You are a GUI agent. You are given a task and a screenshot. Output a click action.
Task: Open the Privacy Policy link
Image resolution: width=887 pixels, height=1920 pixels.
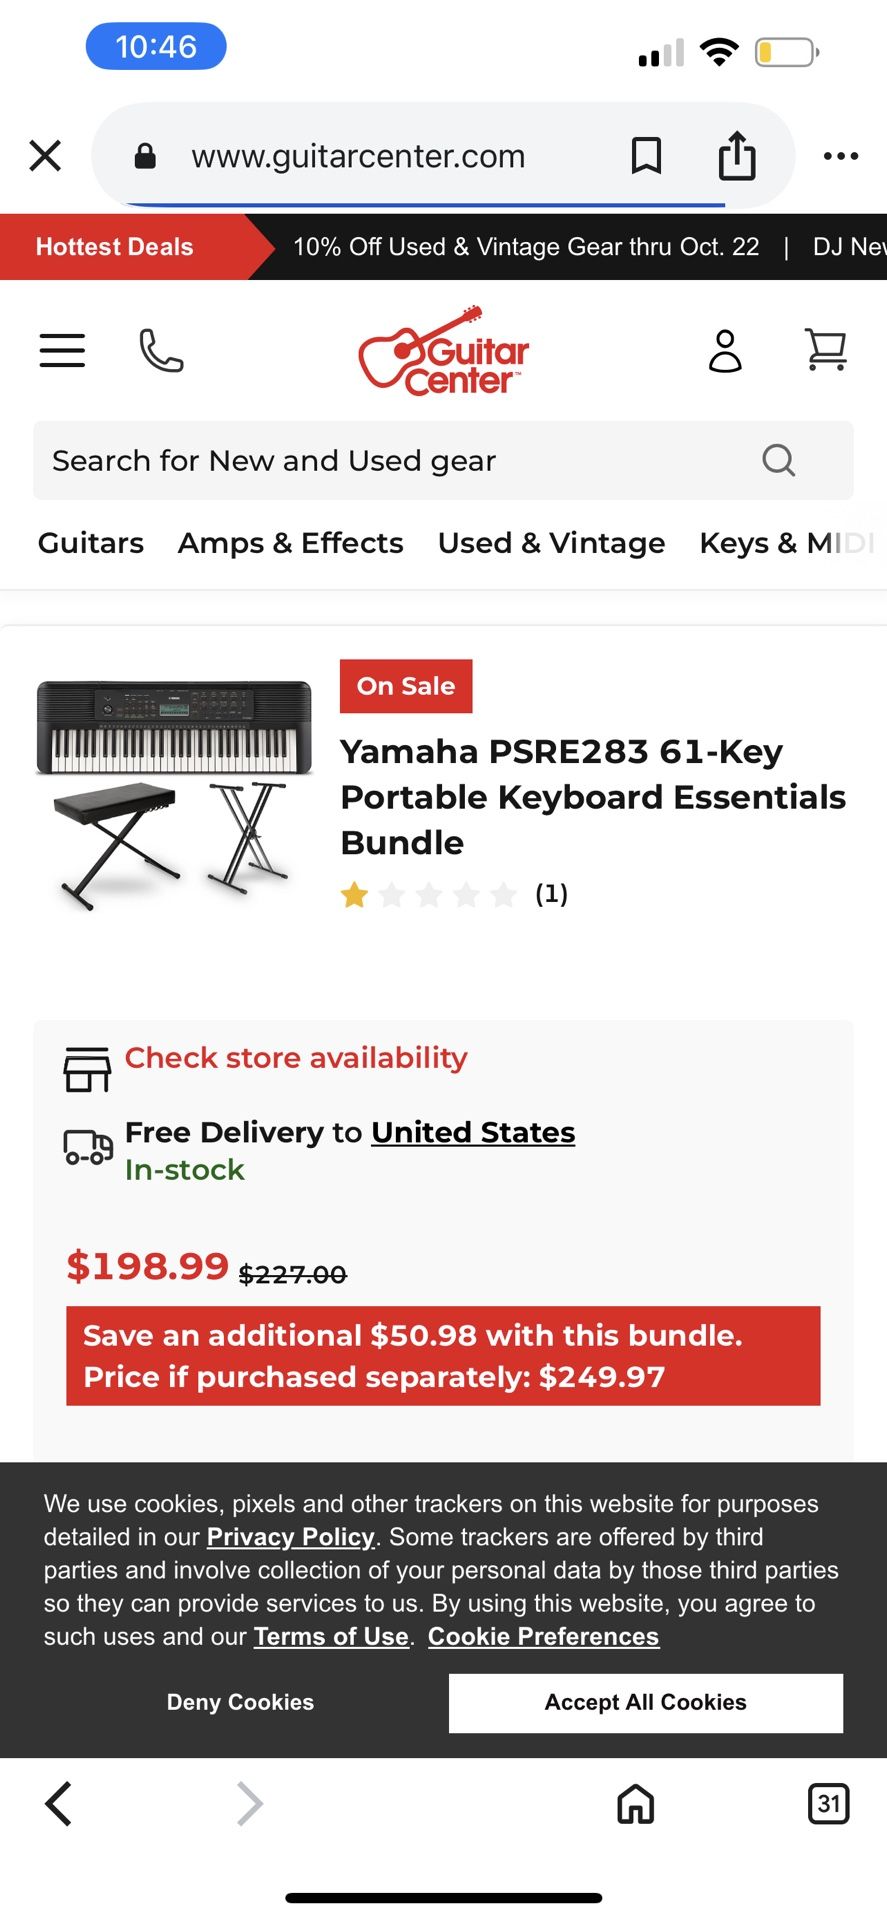(x=290, y=1537)
